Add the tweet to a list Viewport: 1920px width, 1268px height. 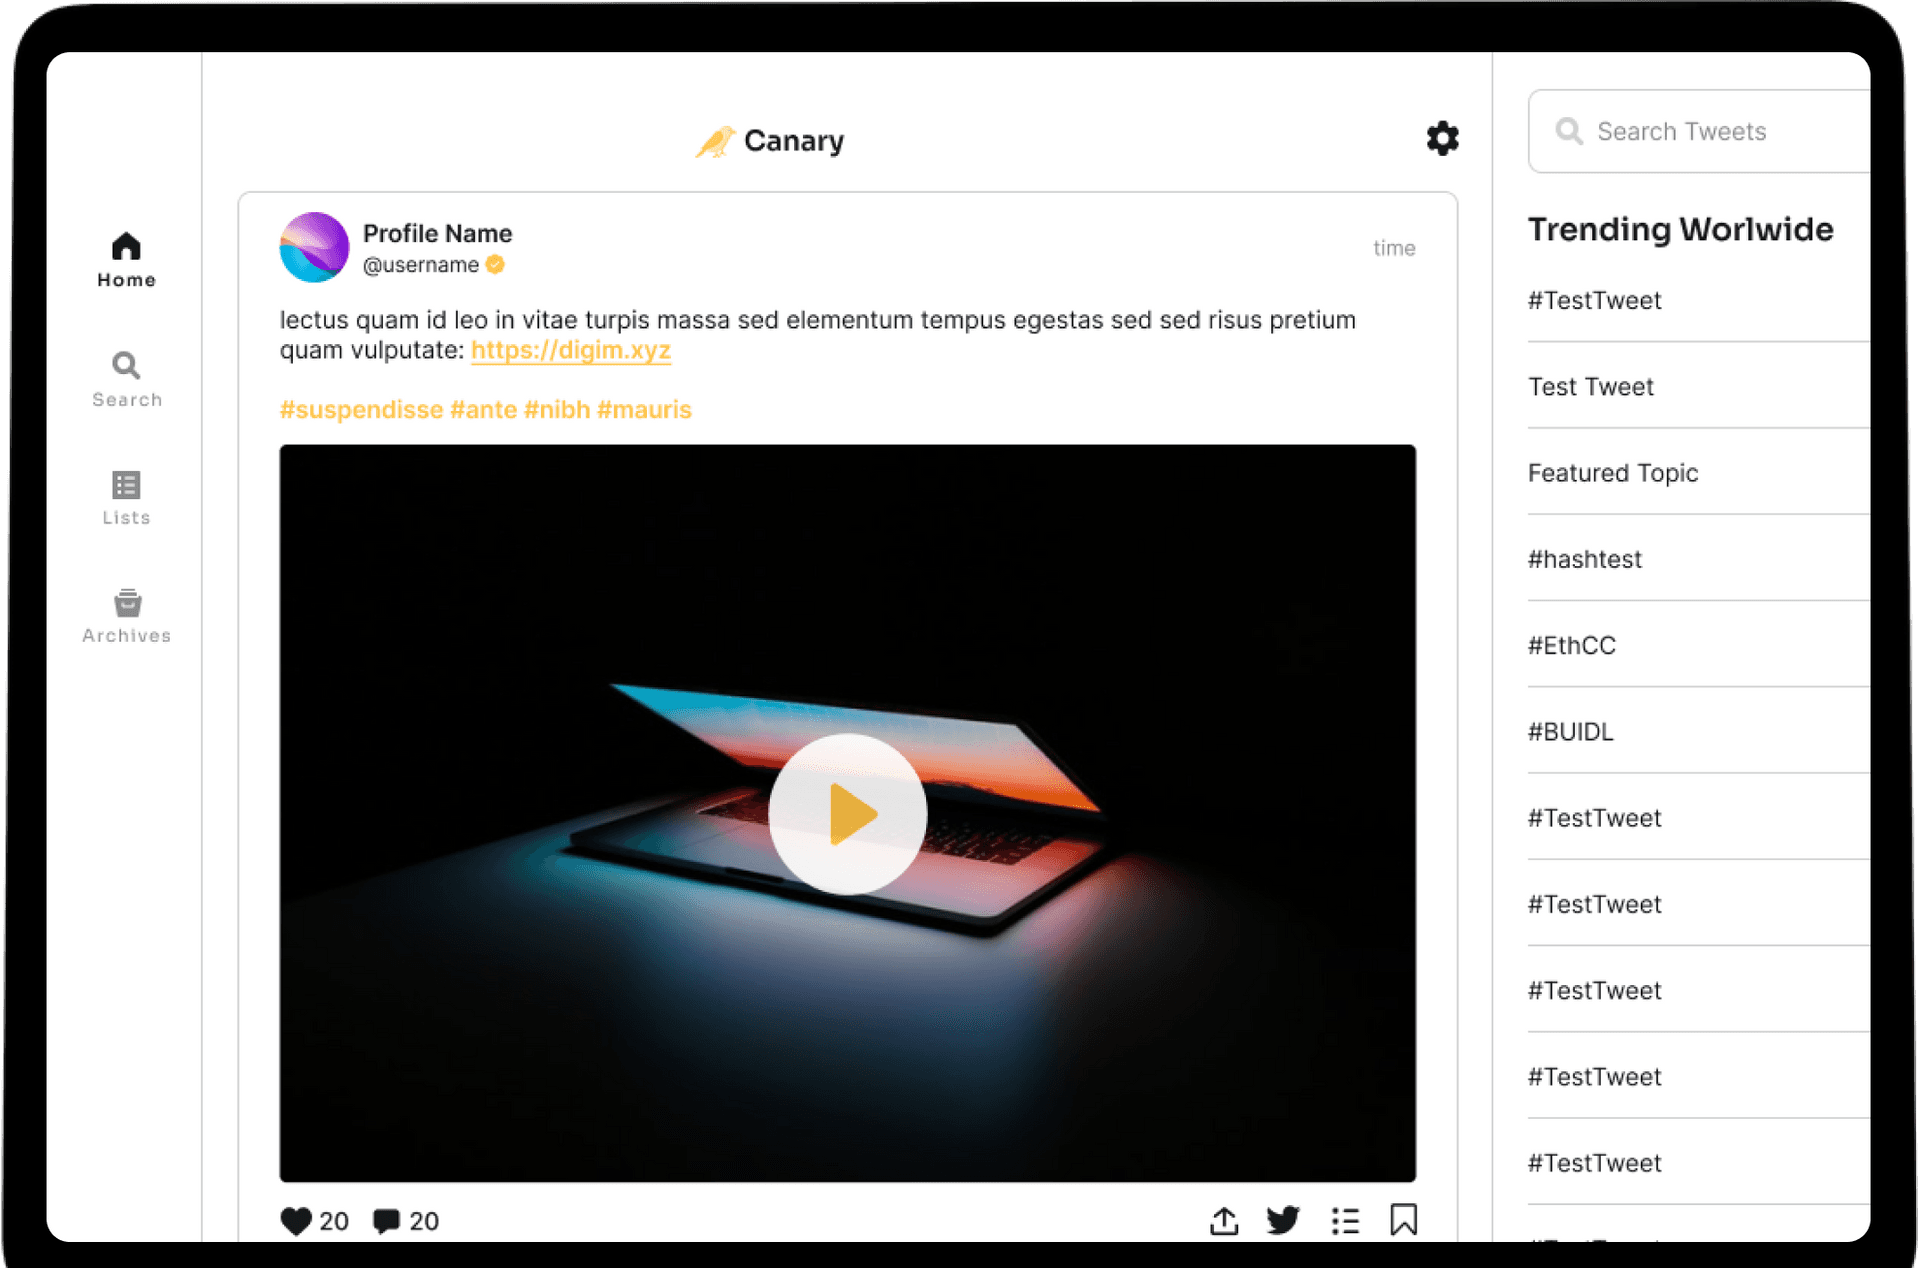click(1345, 1220)
